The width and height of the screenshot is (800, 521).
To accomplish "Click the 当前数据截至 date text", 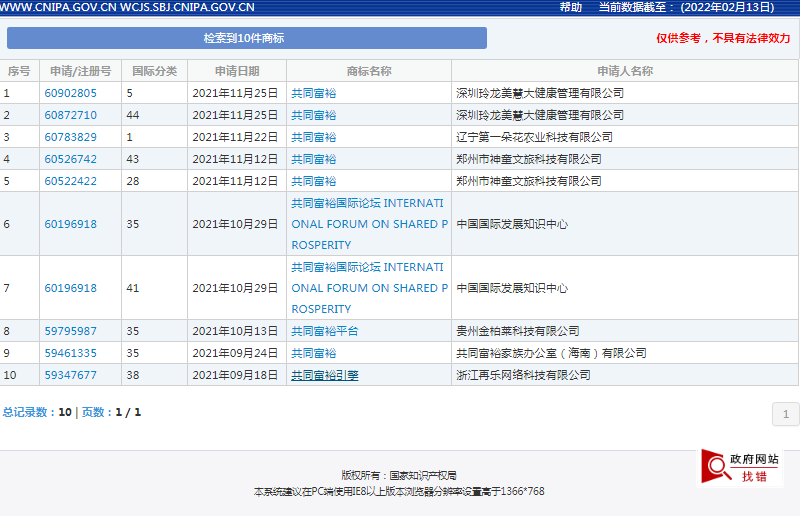I will pyautogui.click(x=686, y=7).
